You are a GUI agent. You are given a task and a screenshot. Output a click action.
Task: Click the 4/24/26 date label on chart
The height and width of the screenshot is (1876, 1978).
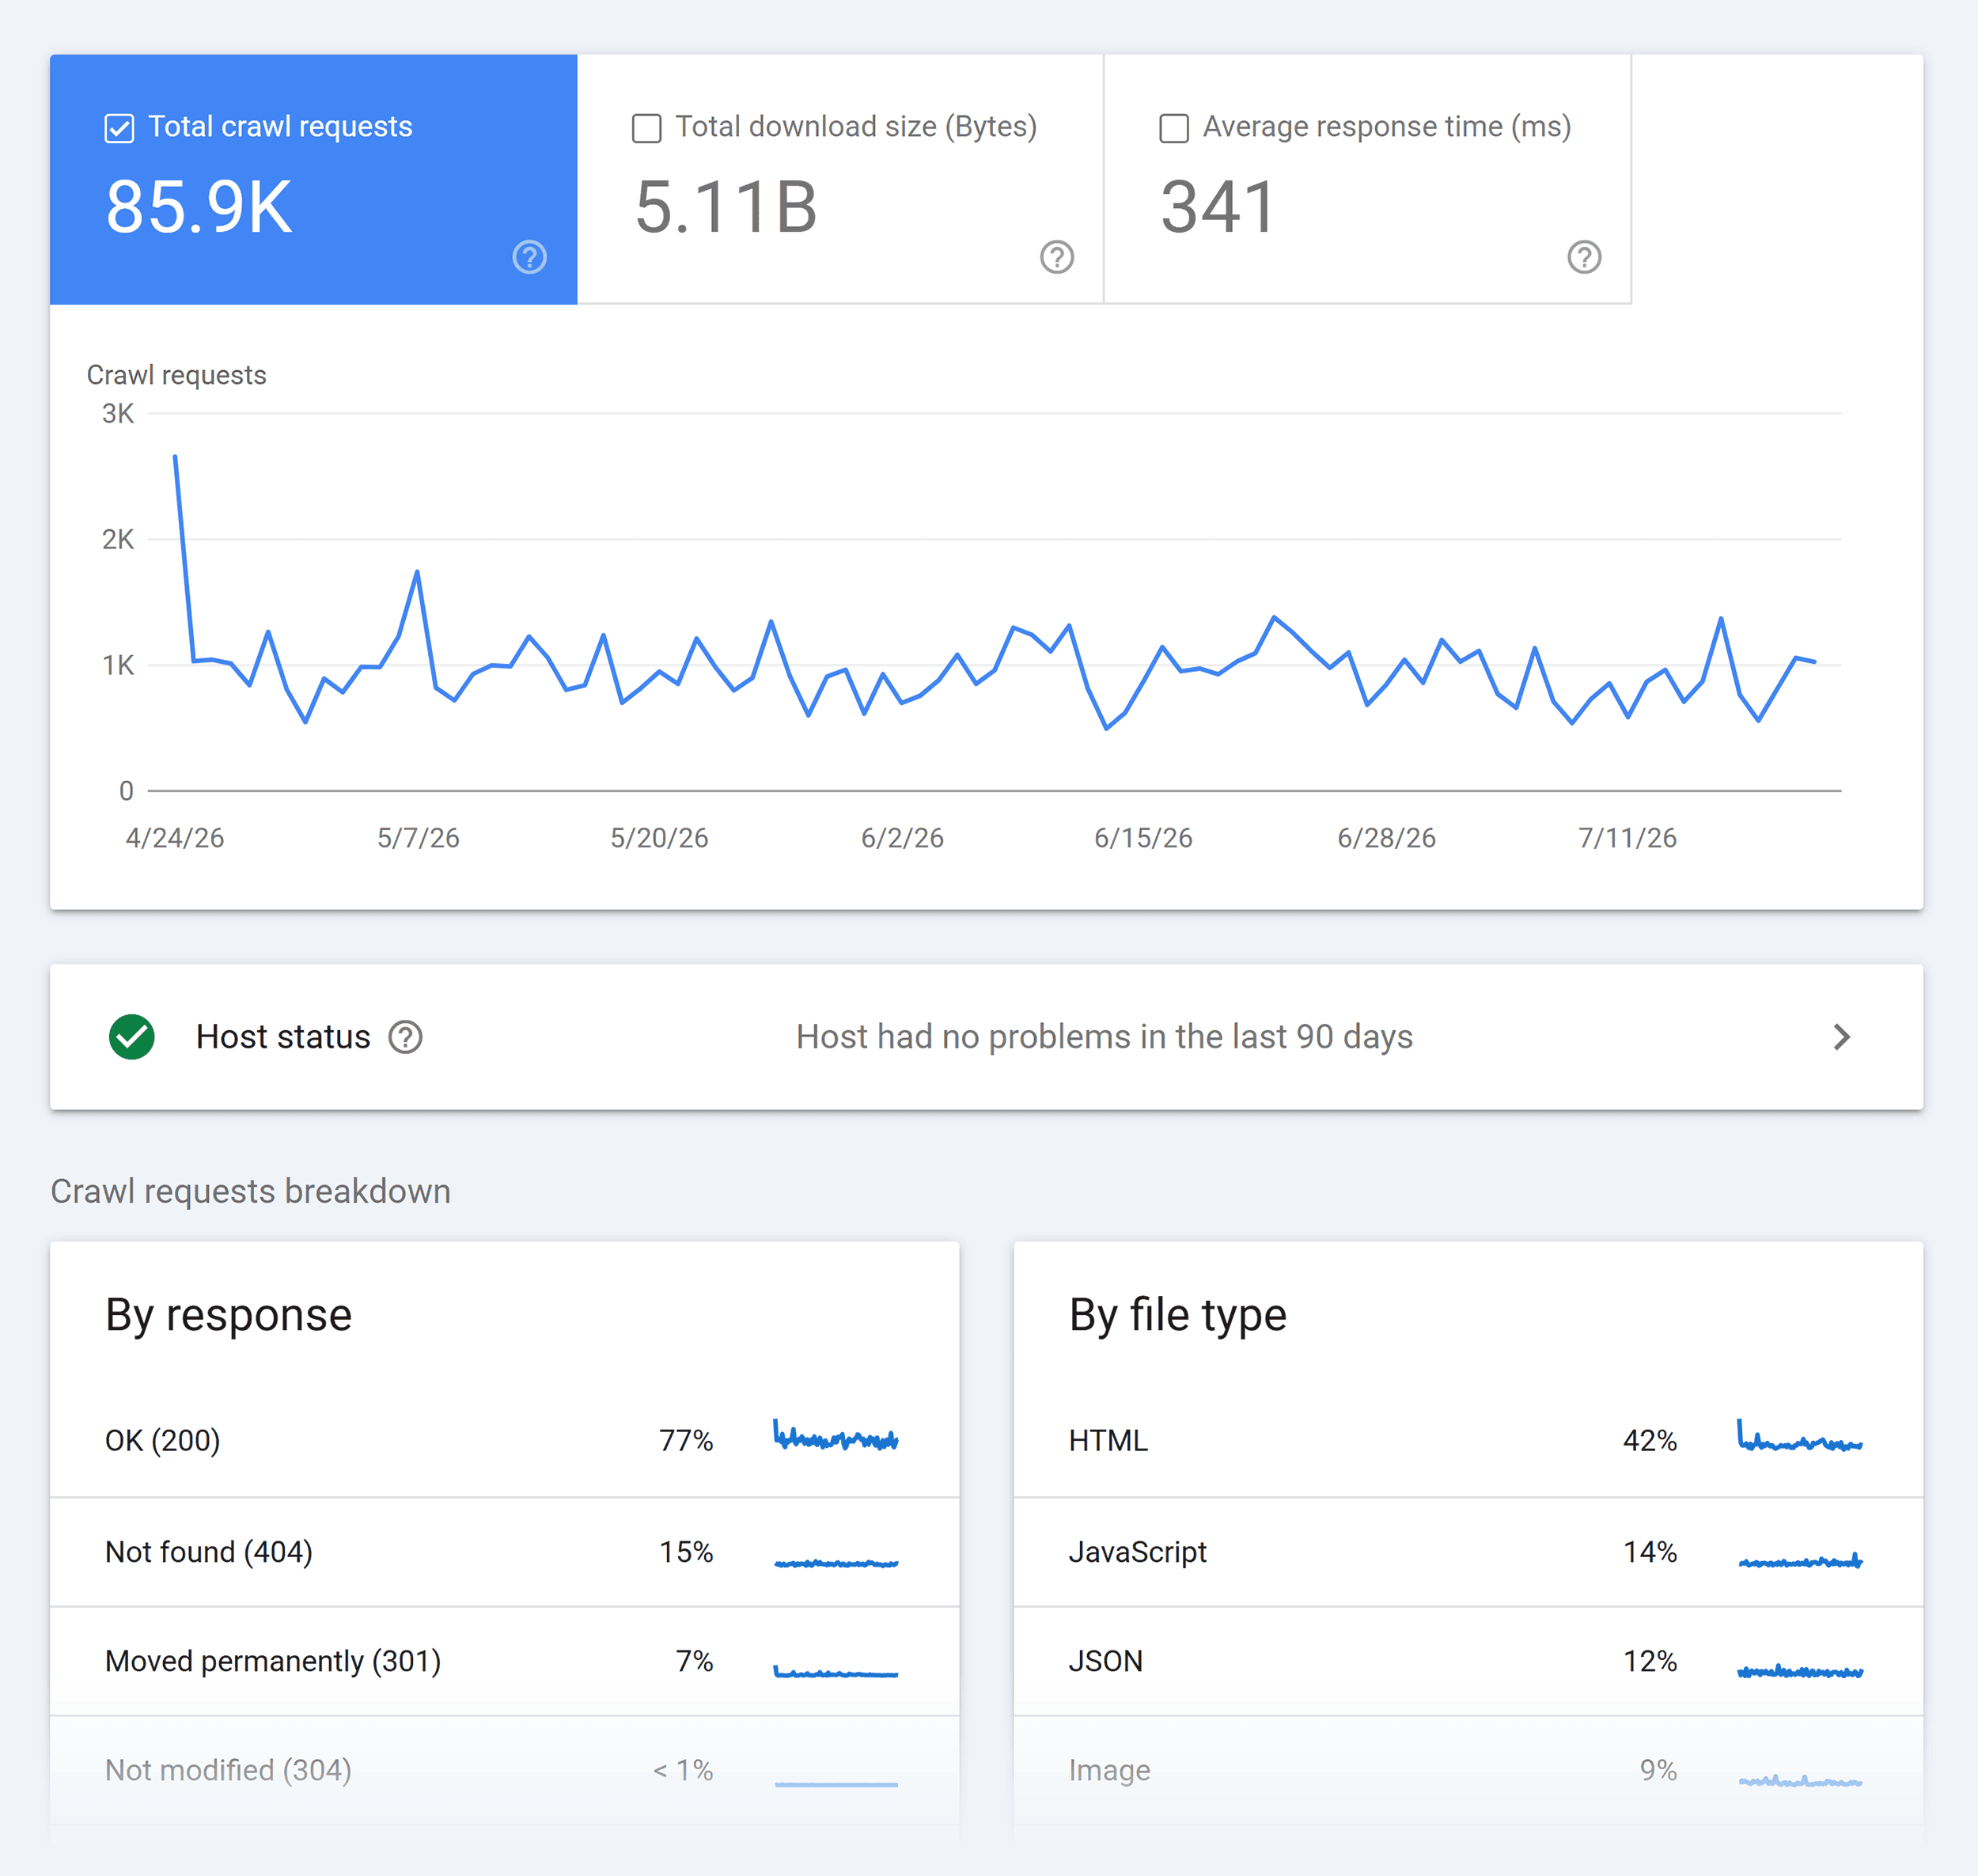pos(175,838)
